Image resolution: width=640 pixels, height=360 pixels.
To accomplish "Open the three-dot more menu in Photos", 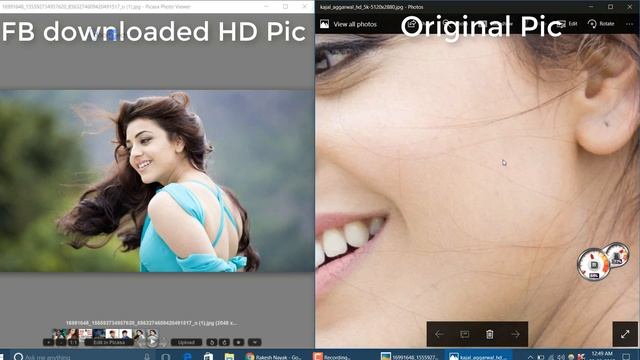I will [x=629, y=24].
